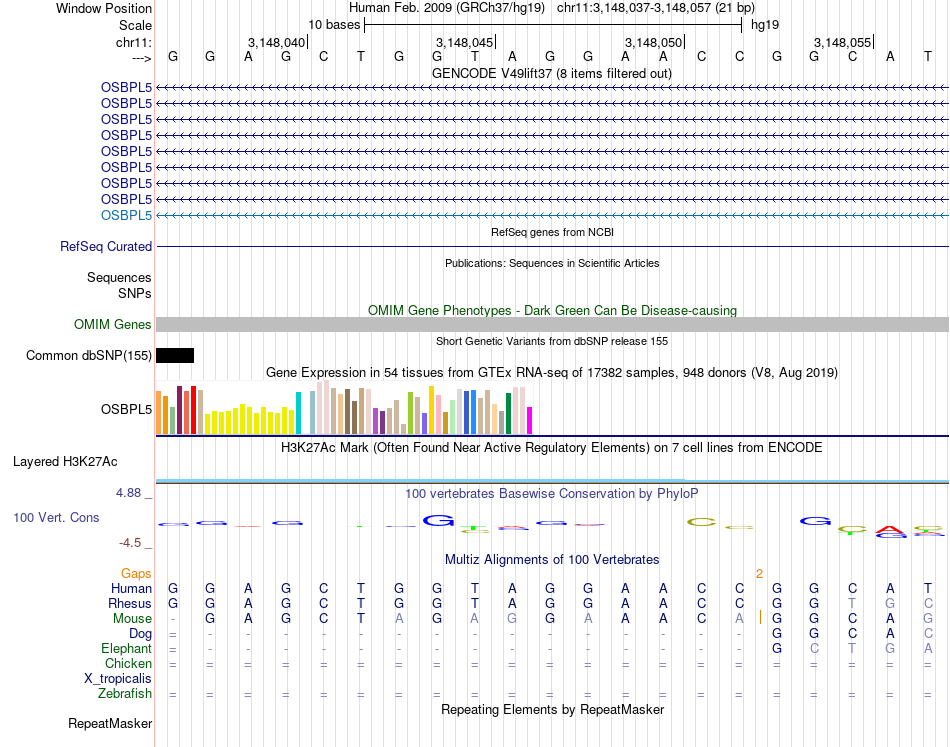Click the SNPs track label
This screenshot has width=950, height=747.
click(135, 293)
